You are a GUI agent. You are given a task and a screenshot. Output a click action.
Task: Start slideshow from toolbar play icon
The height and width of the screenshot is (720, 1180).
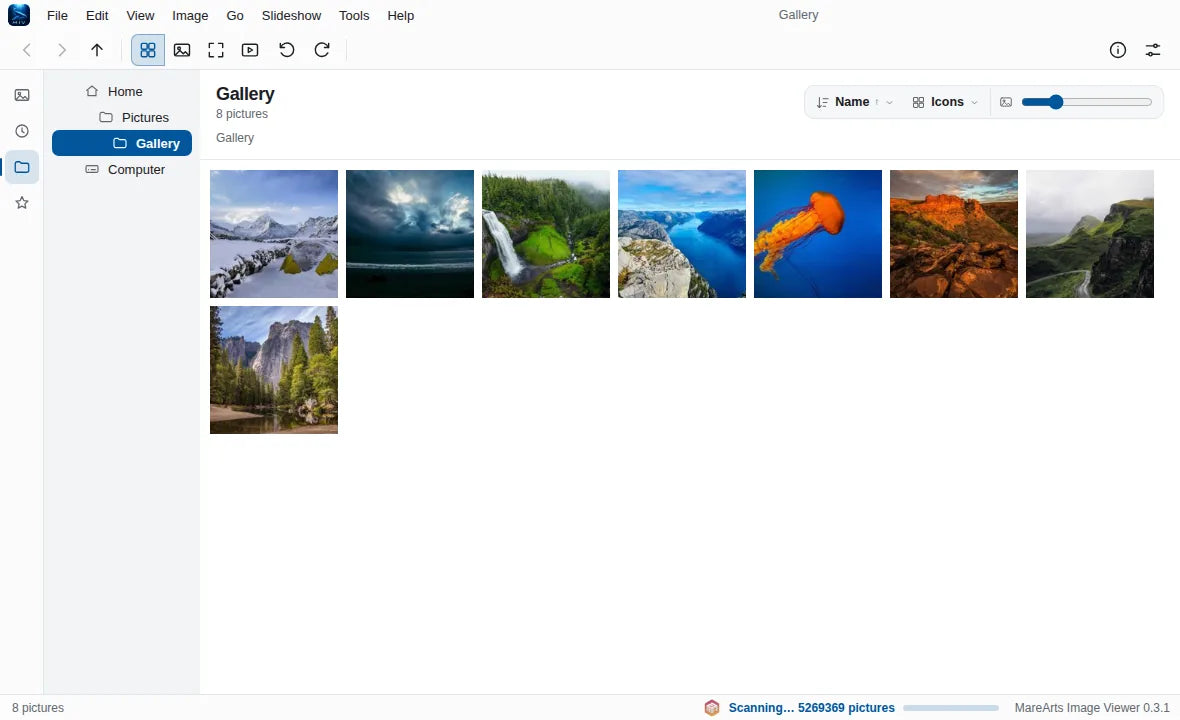[250, 50]
